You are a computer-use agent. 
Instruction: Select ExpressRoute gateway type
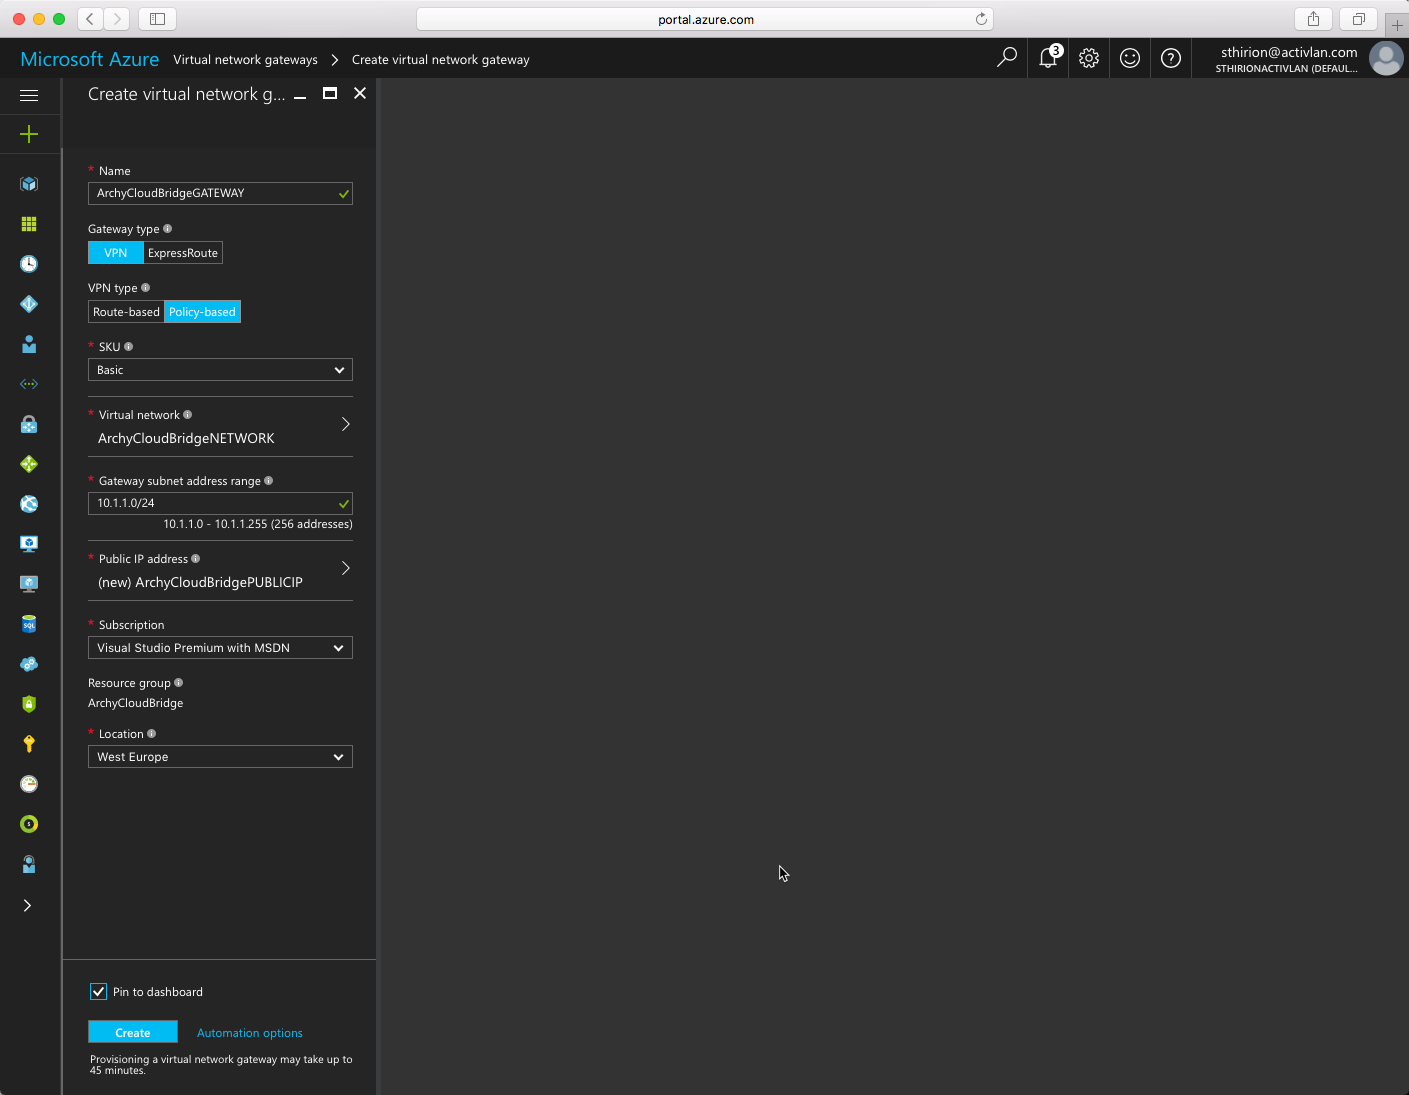[183, 253]
